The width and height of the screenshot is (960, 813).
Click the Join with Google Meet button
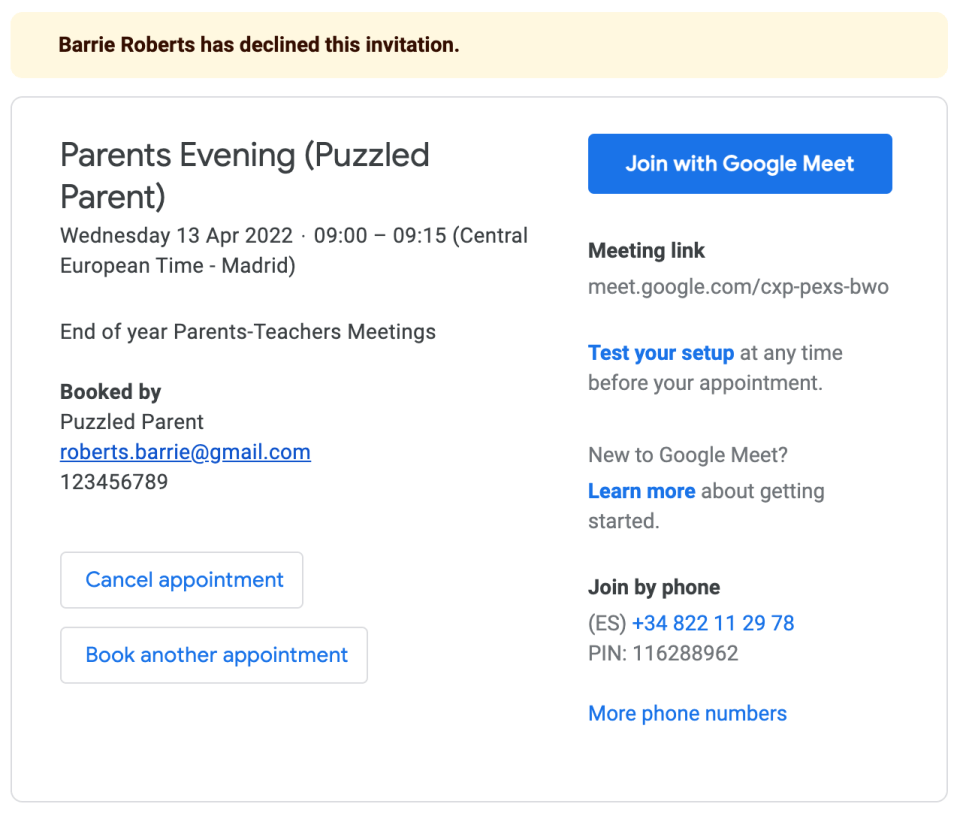tap(739, 164)
